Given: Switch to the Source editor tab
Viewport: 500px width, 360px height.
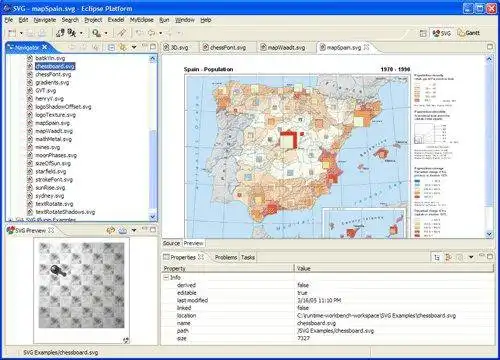Looking at the screenshot, I should (x=172, y=243).
